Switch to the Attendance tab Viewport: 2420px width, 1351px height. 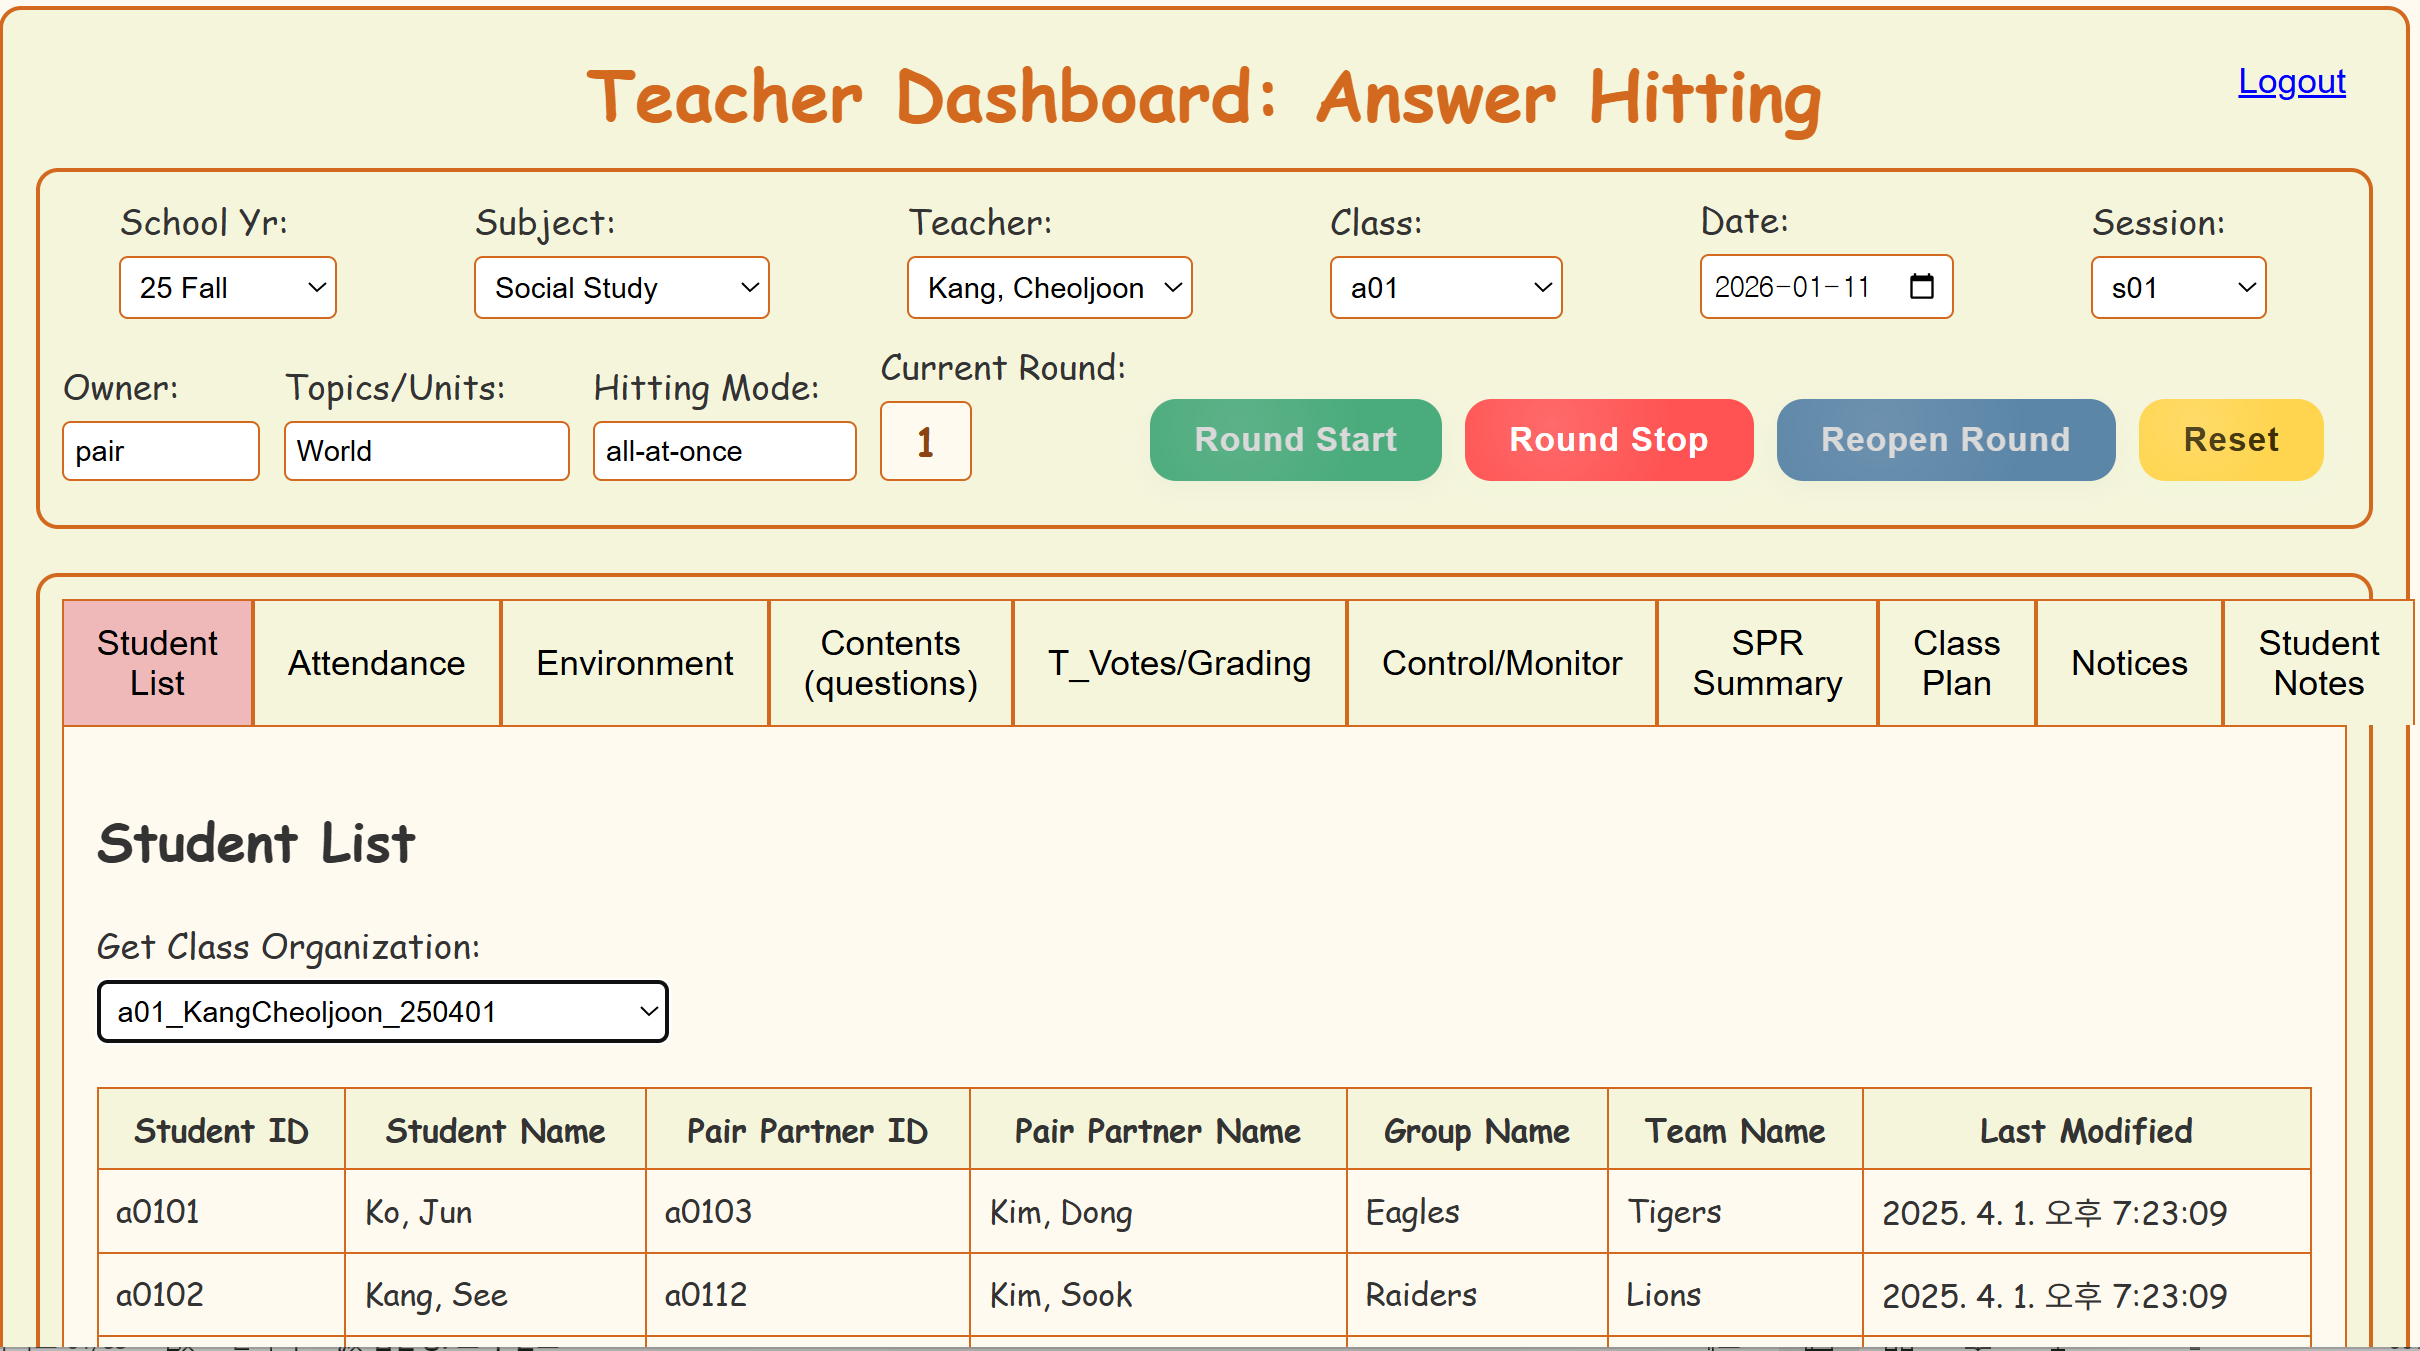click(376, 663)
